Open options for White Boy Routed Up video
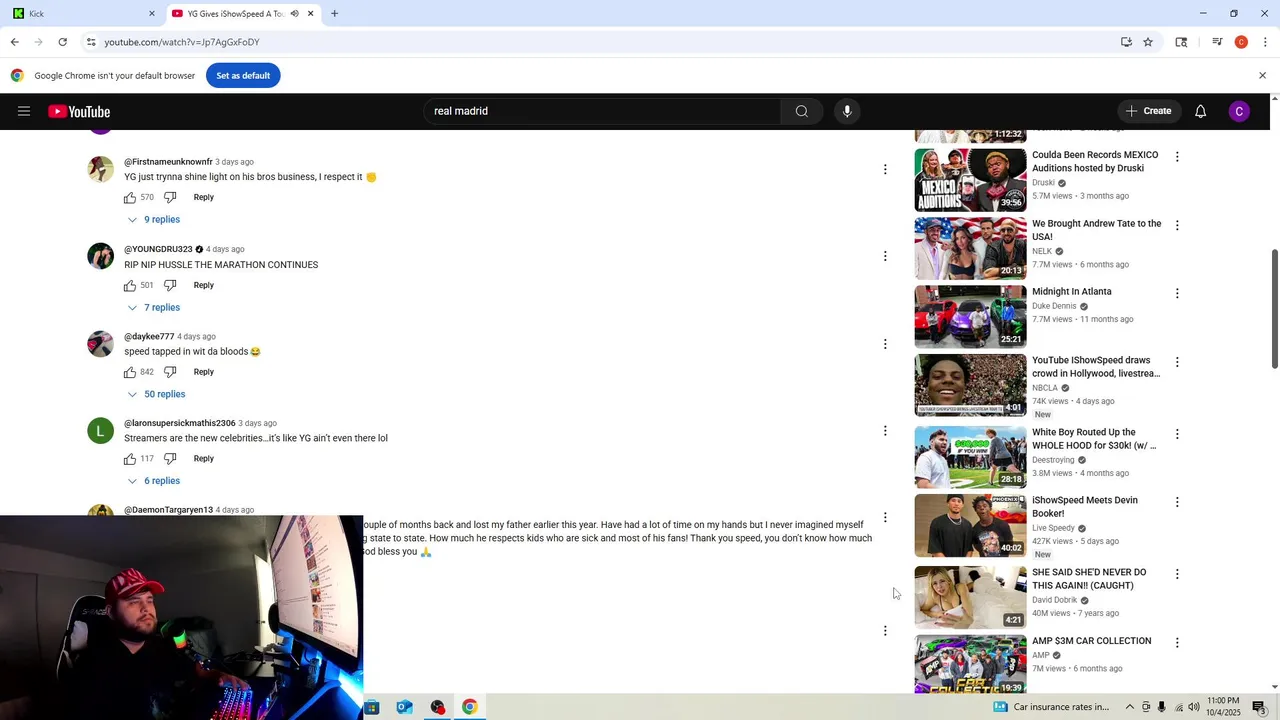The height and width of the screenshot is (720, 1280). click(1177, 434)
